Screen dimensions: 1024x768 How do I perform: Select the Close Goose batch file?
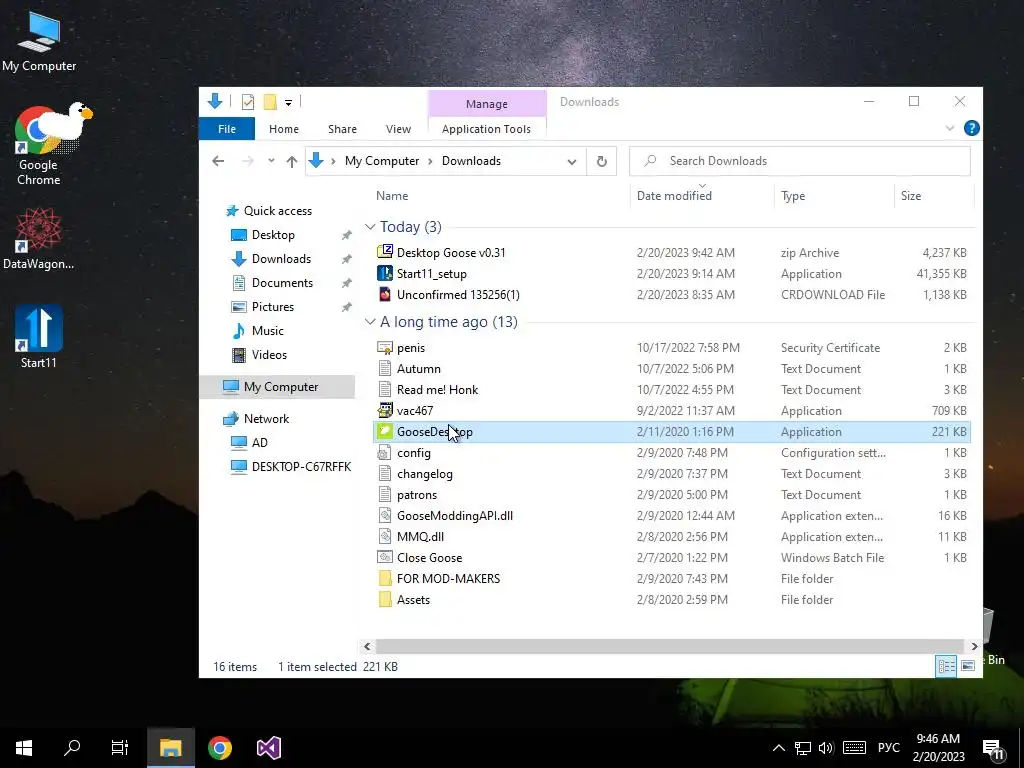pos(429,558)
